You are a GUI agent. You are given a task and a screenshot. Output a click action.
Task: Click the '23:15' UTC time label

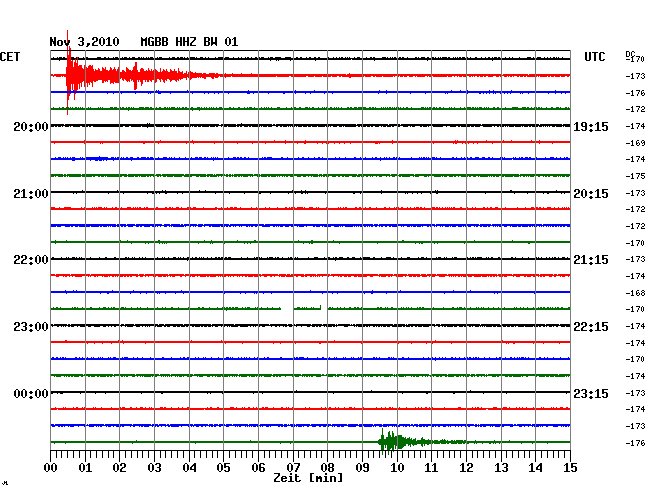pos(591,393)
